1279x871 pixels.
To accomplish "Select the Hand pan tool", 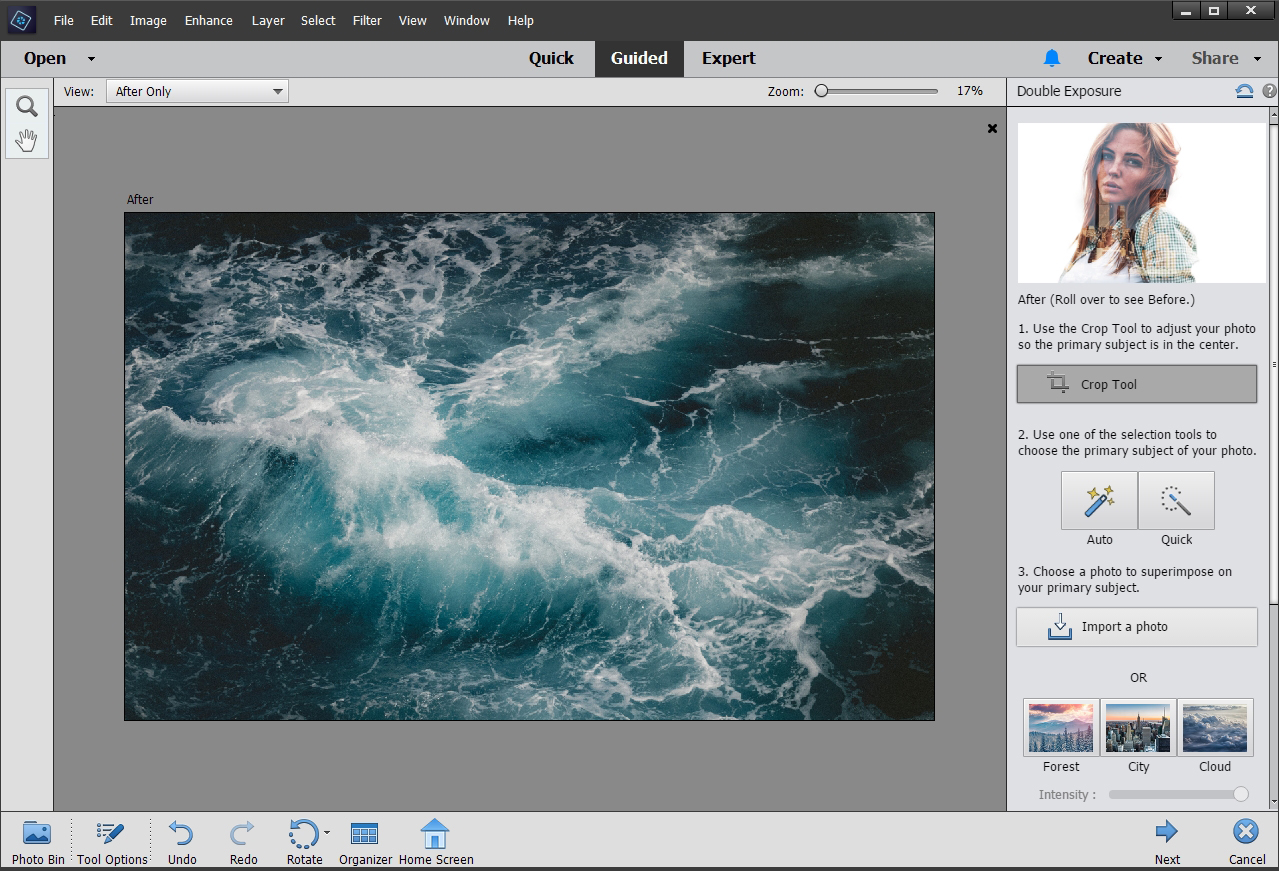I will click(x=27, y=140).
